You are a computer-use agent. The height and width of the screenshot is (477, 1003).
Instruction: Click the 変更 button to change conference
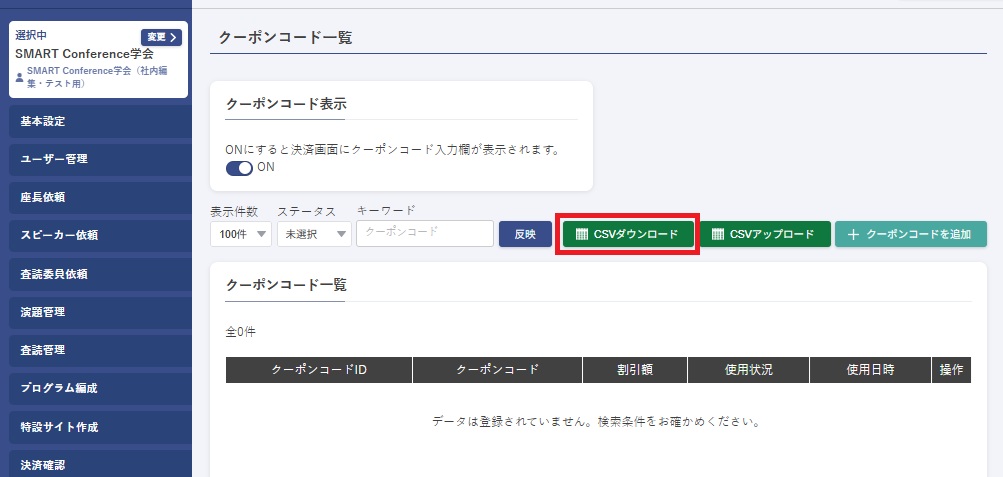tap(161, 37)
